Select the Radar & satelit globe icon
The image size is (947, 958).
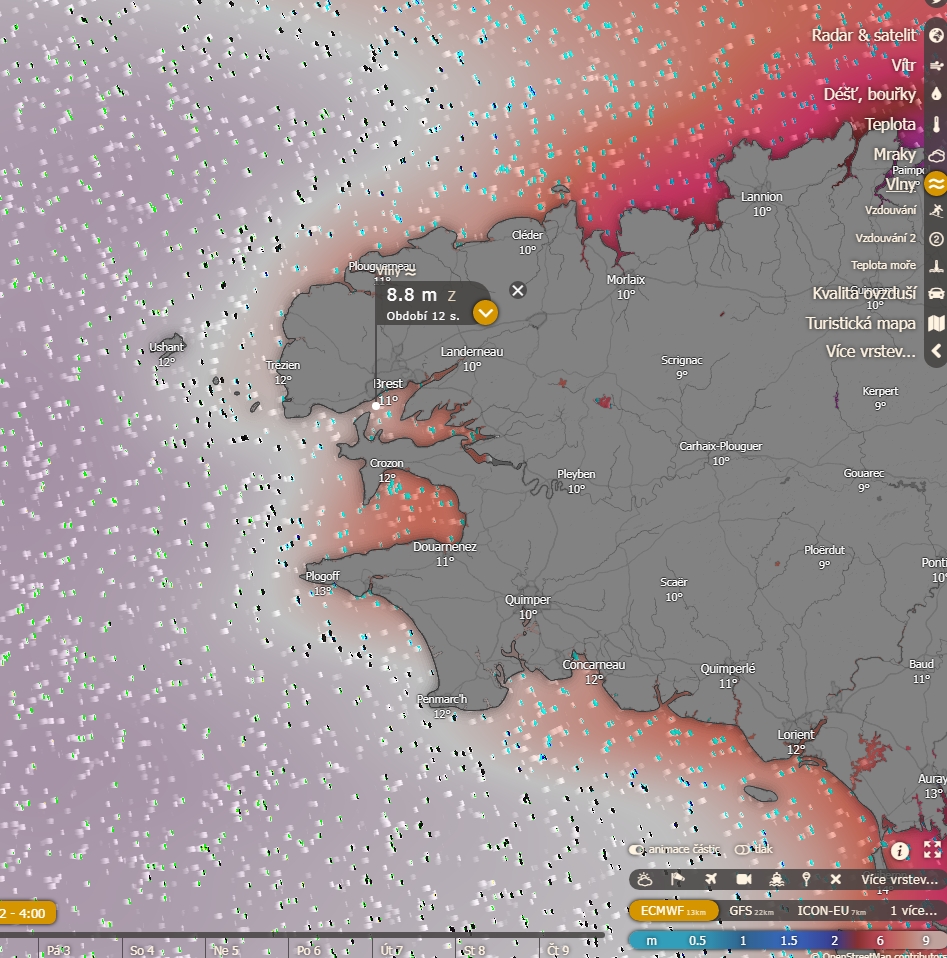click(936, 36)
